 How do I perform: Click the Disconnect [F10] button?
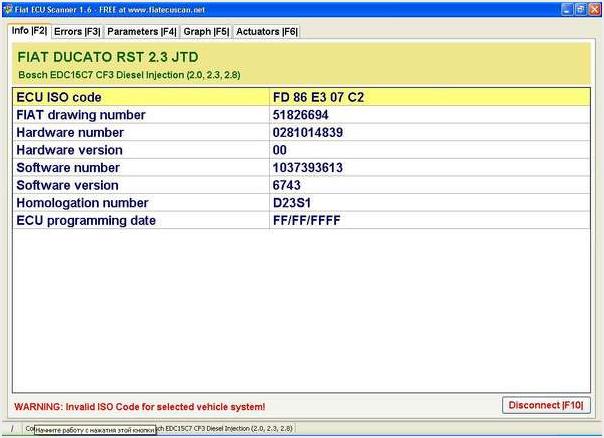pos(546,405)
